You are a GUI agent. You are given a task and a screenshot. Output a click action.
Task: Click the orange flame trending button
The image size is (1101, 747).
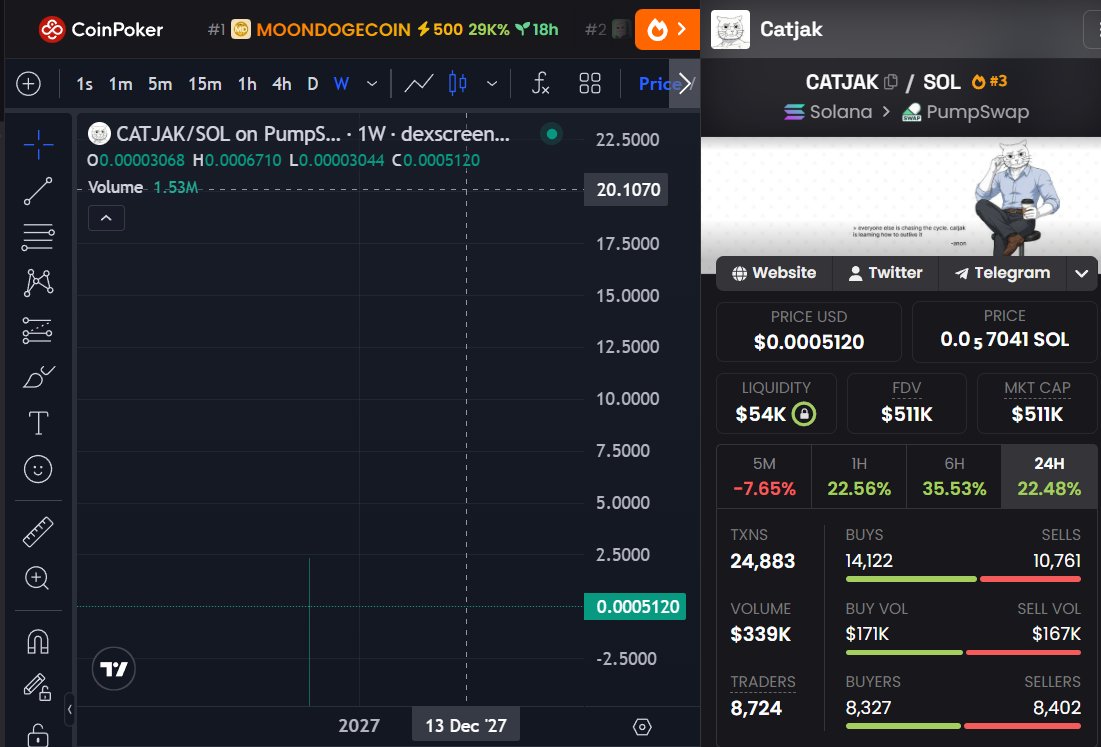667,29
